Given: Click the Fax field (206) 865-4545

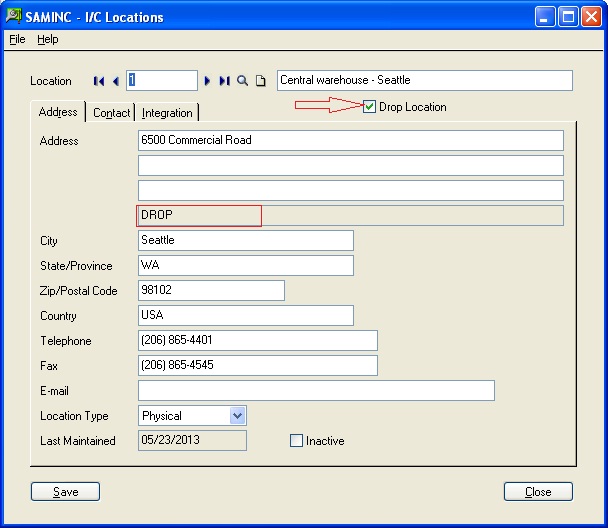Looking at the screenshot, I should pos(257,365).
